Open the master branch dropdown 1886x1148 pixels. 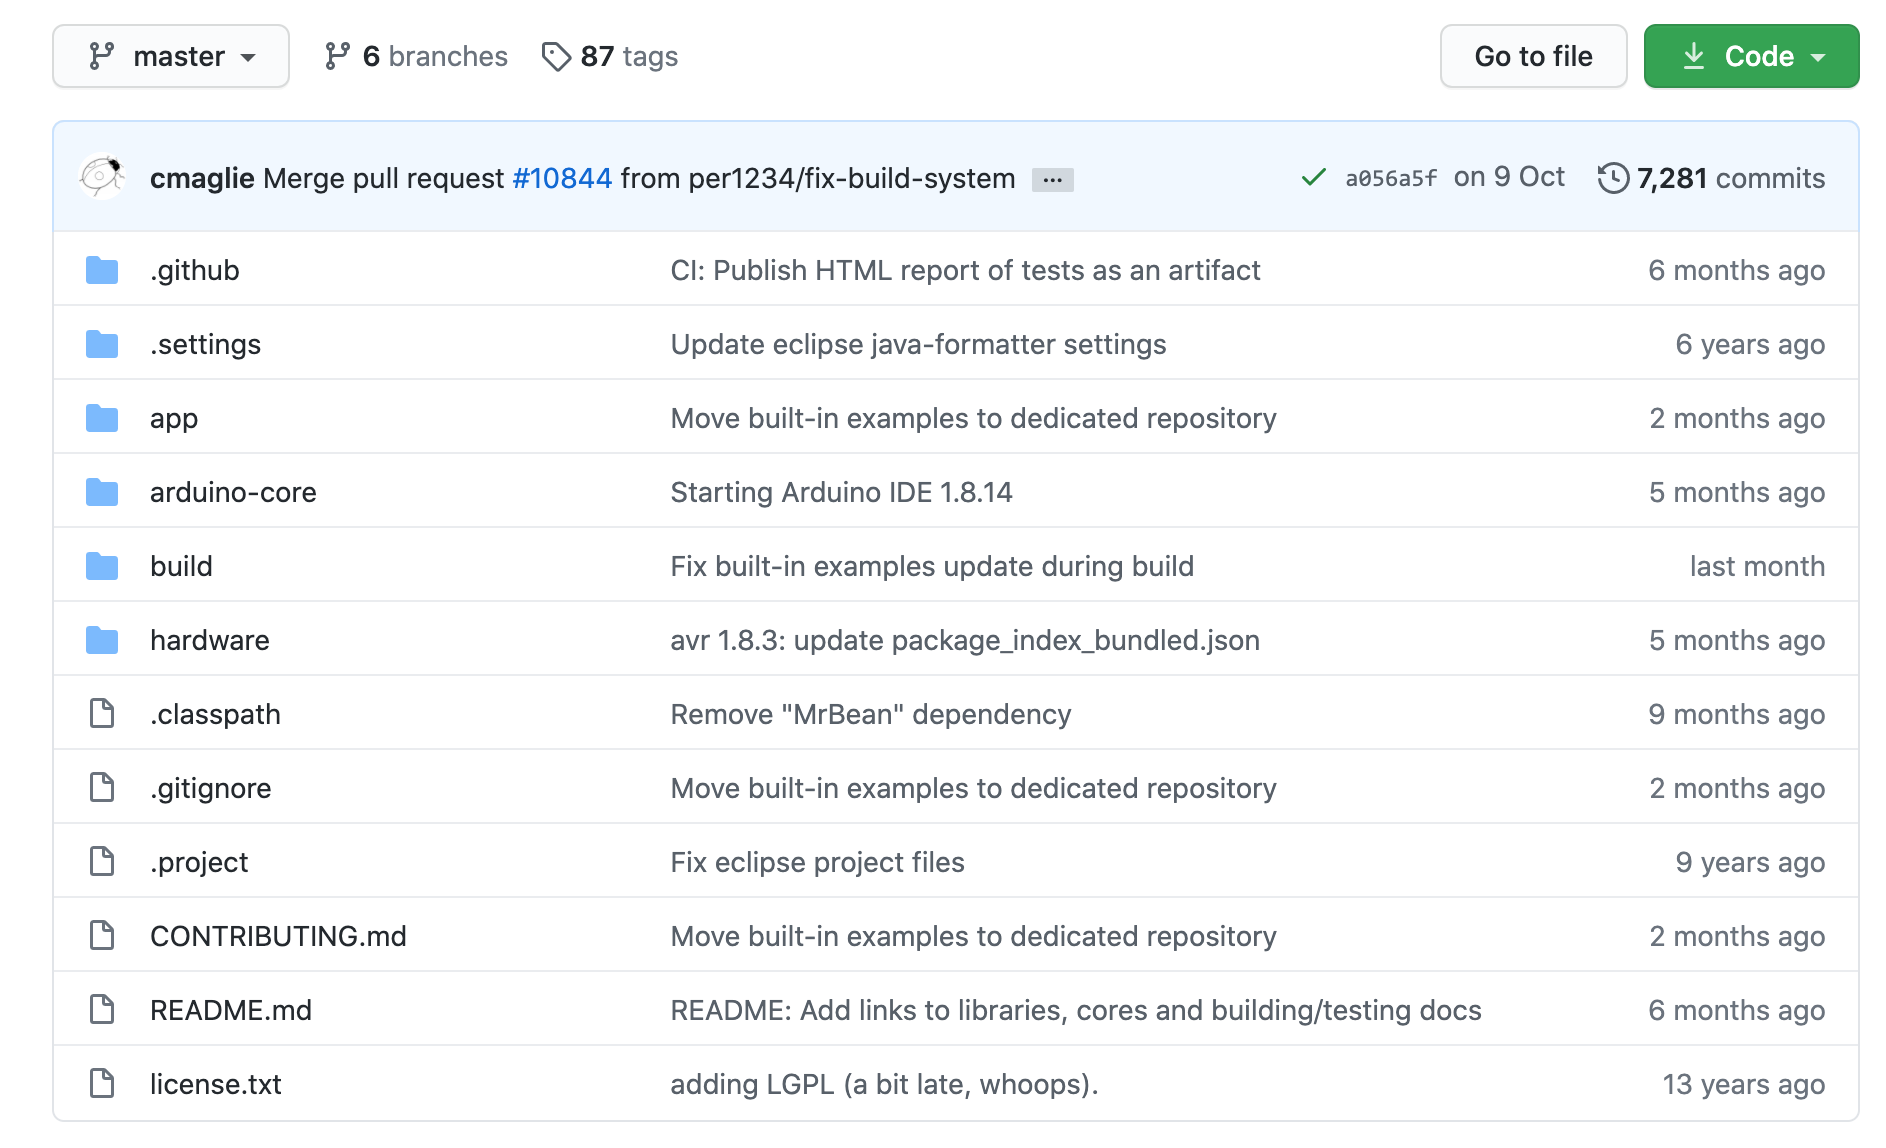coord(171,56)
